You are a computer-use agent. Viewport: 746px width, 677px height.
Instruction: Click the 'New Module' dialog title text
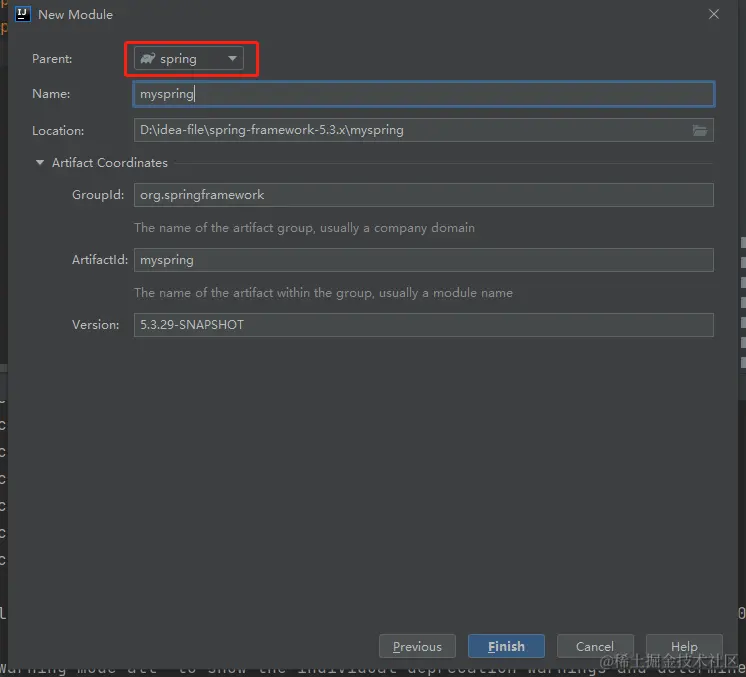click(75, 15)
